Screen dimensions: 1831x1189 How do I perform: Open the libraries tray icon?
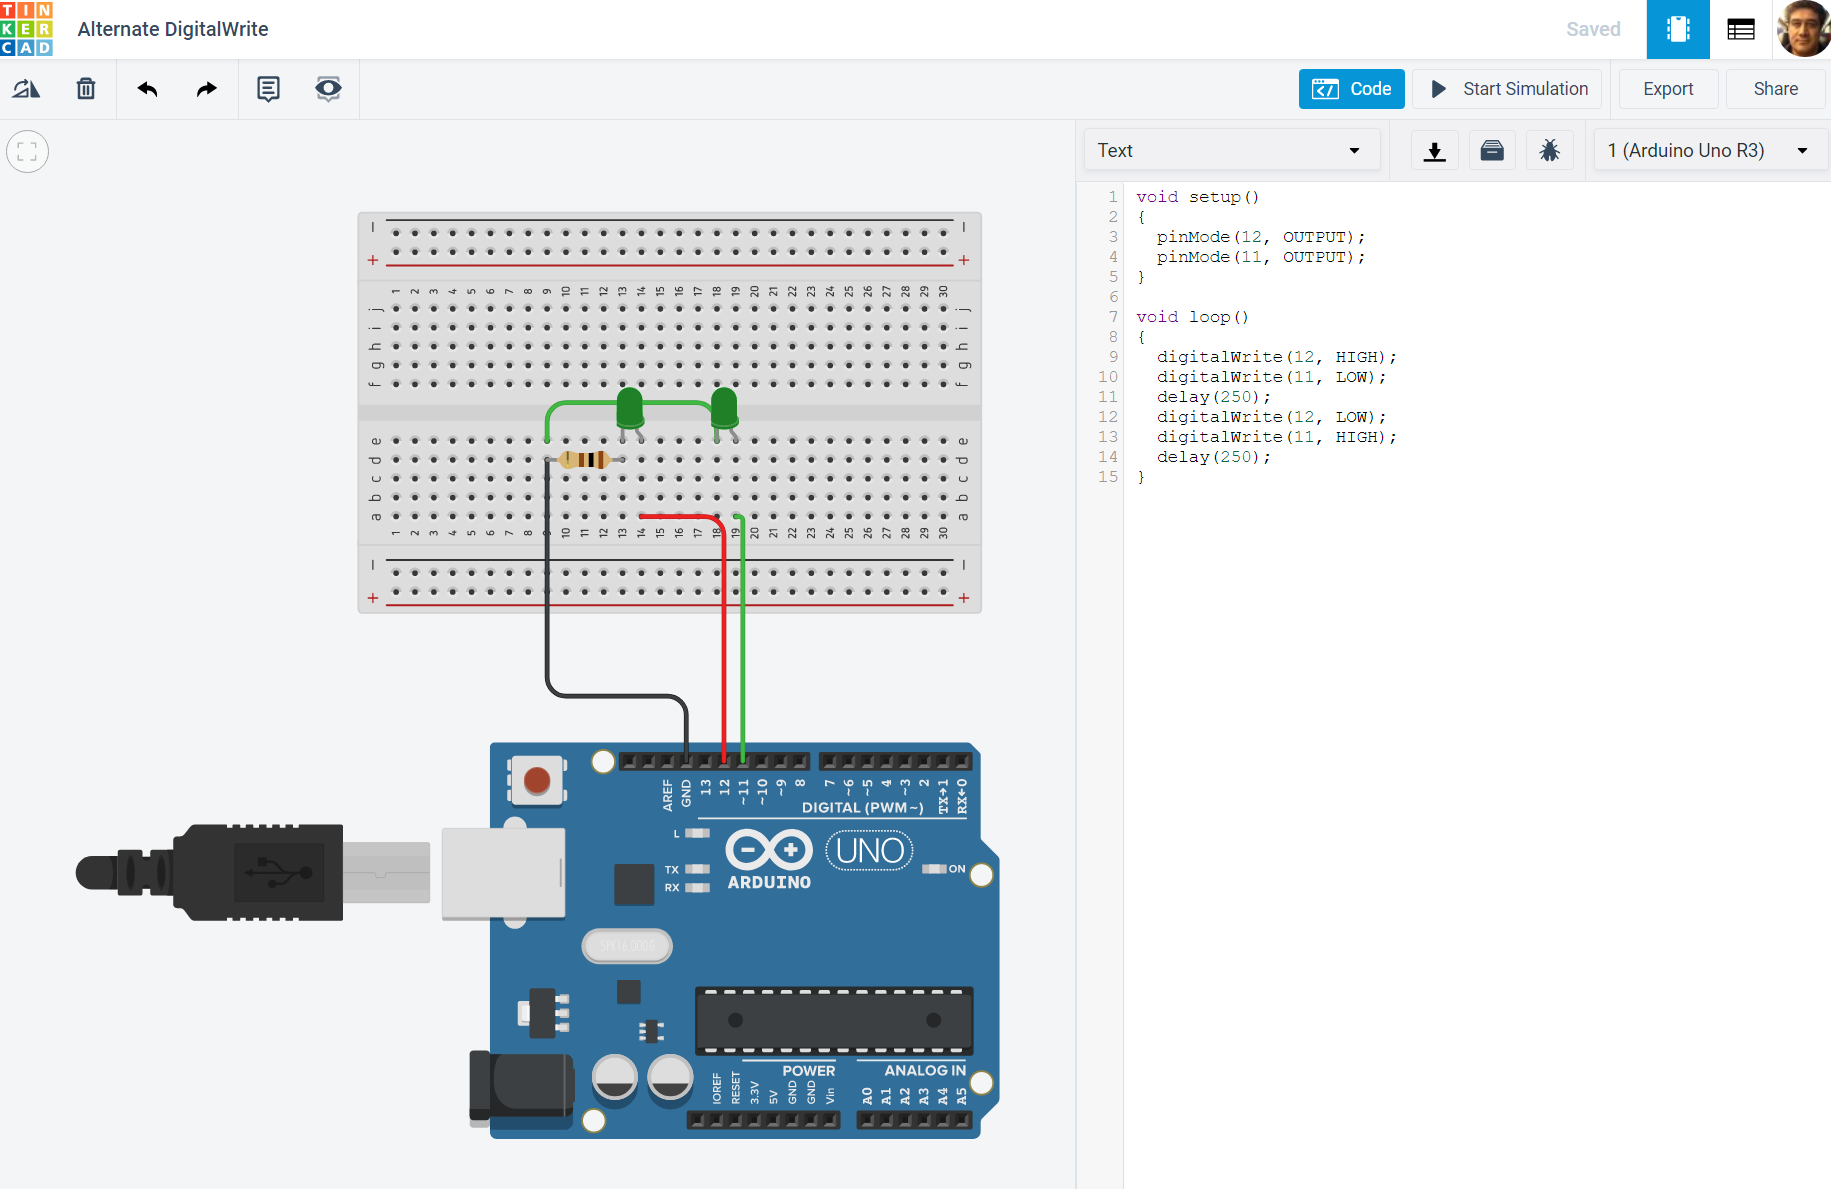pos(1492,151)
